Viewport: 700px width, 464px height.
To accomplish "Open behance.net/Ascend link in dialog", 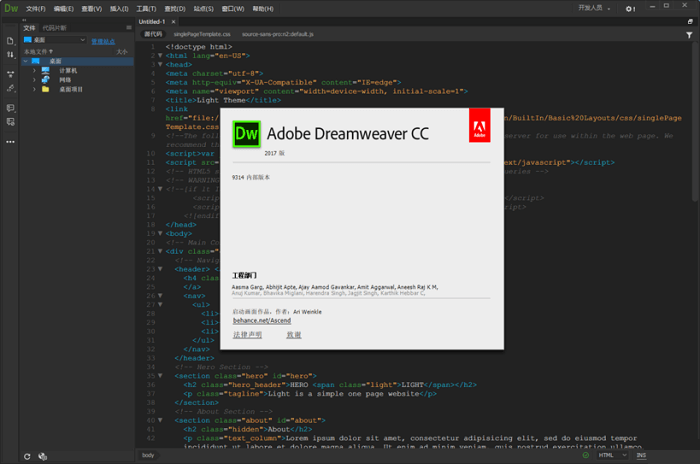I will click(x=262, y=321).
